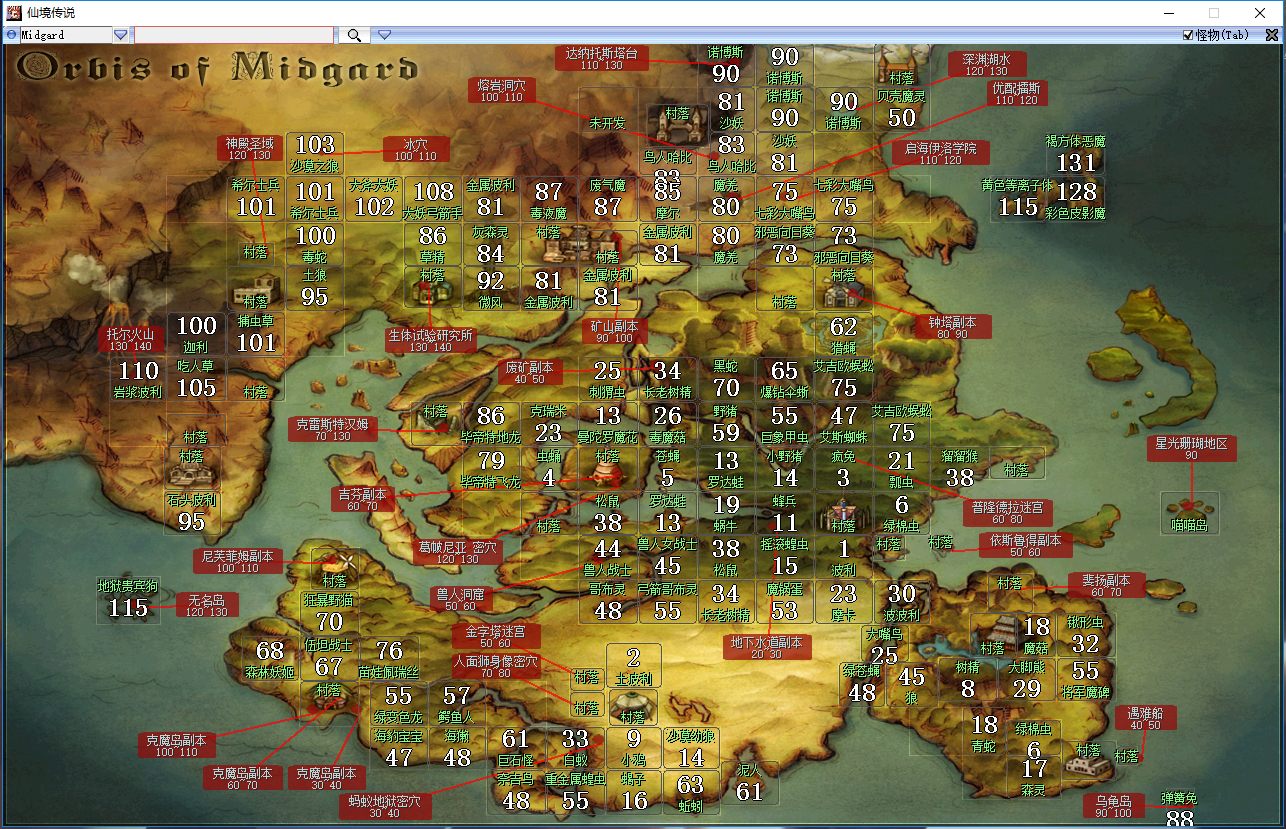Open the 地下水道副本 20-30 label
Screen dimensions: 1286x829
[x=766, y=647]
